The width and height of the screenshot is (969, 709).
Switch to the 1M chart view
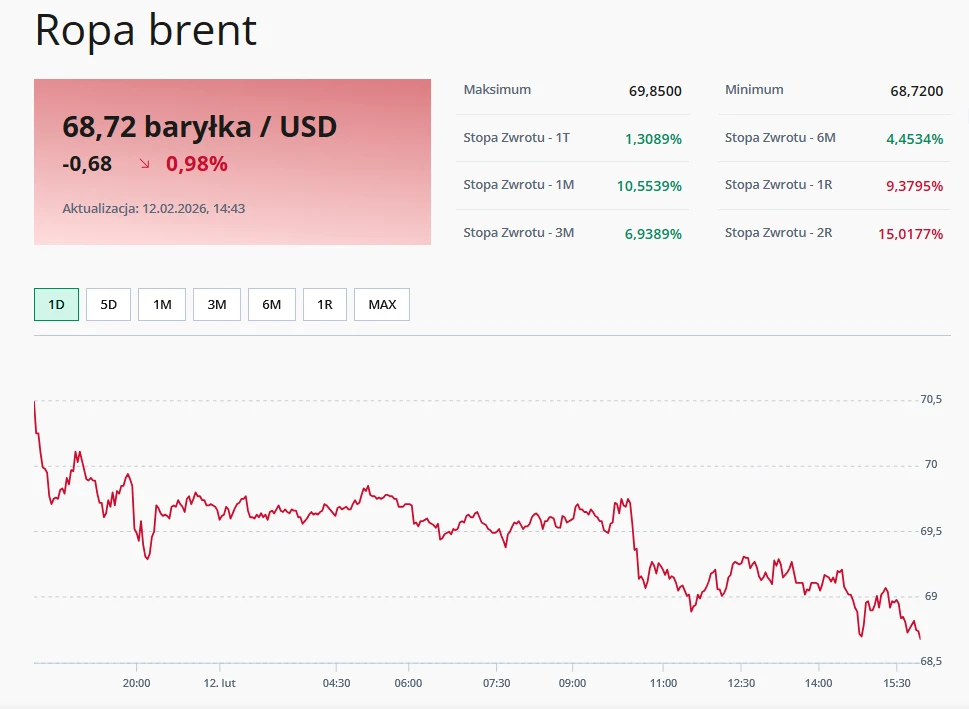[162, 304]
